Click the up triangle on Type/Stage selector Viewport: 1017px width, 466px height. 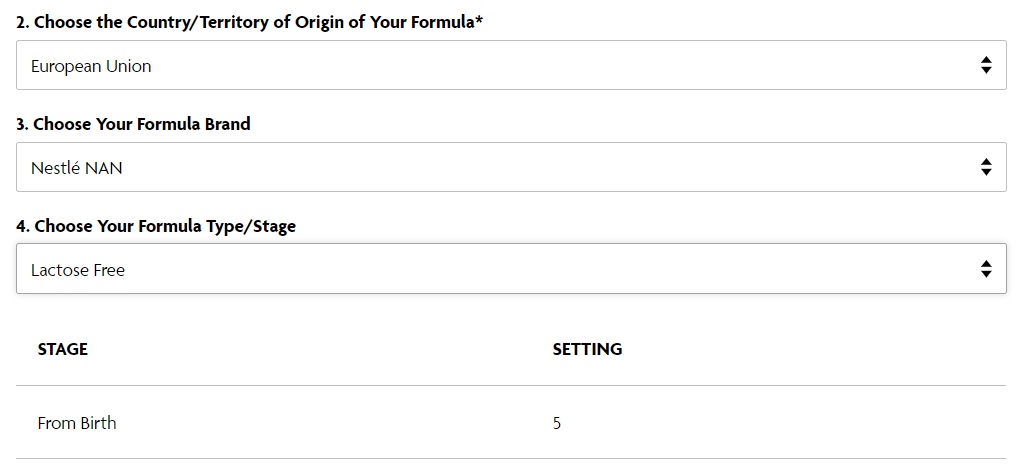pos(986,264)
